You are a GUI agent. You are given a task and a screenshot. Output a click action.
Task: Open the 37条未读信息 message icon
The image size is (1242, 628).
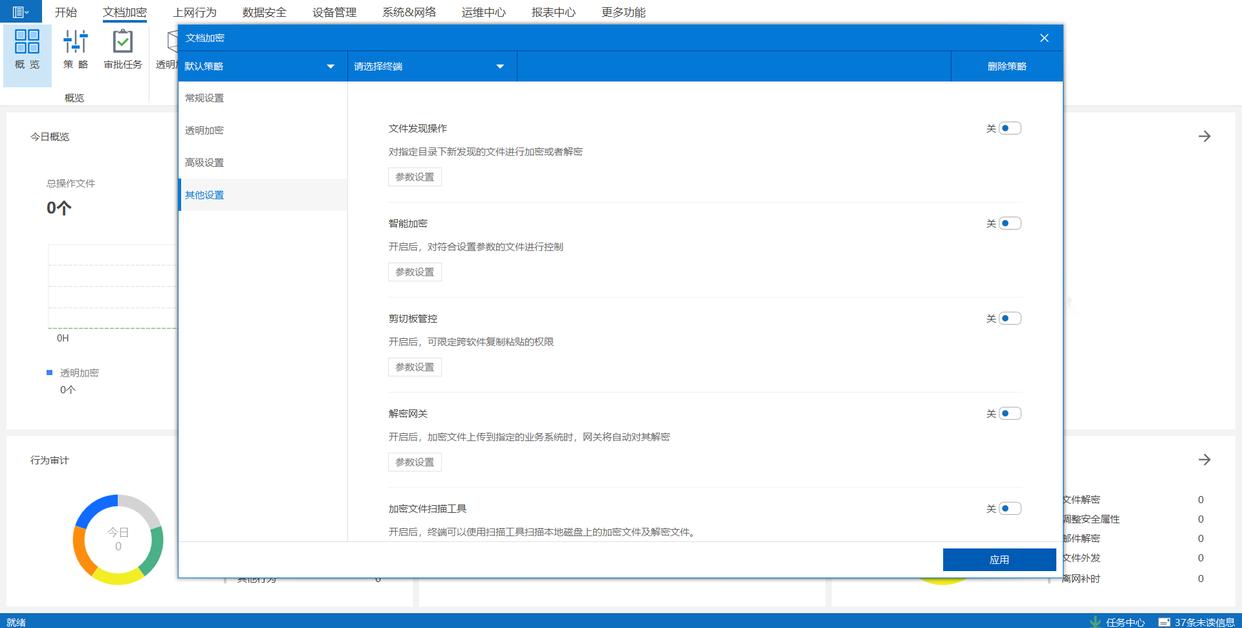point(1164,622)
